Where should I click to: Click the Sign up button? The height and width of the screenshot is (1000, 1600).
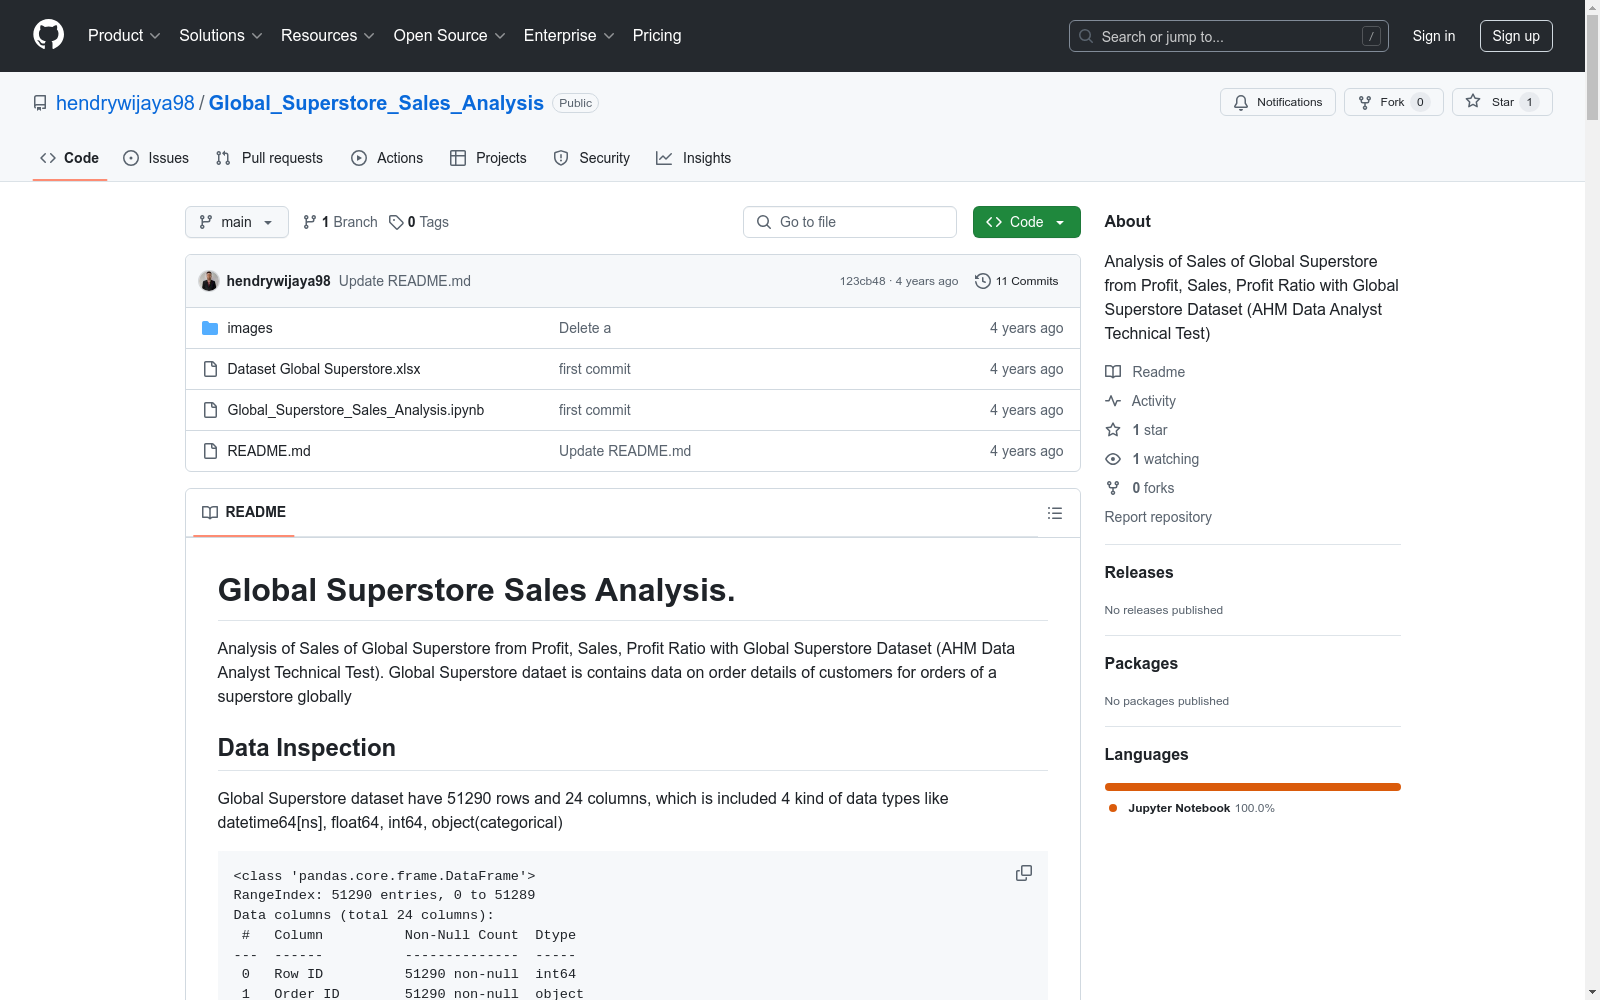(1516, 36)
